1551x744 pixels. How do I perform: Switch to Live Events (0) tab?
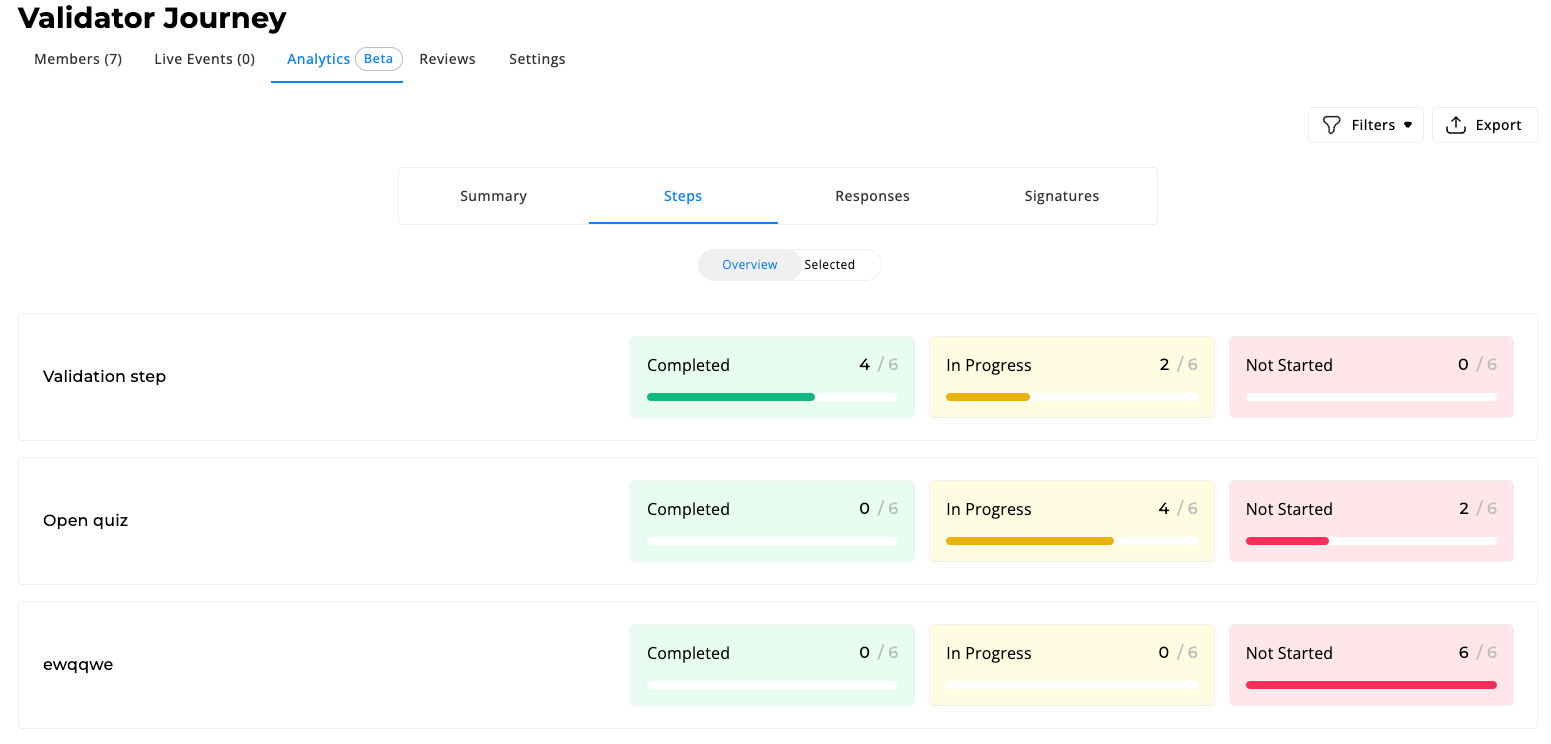tap(204, 59)
